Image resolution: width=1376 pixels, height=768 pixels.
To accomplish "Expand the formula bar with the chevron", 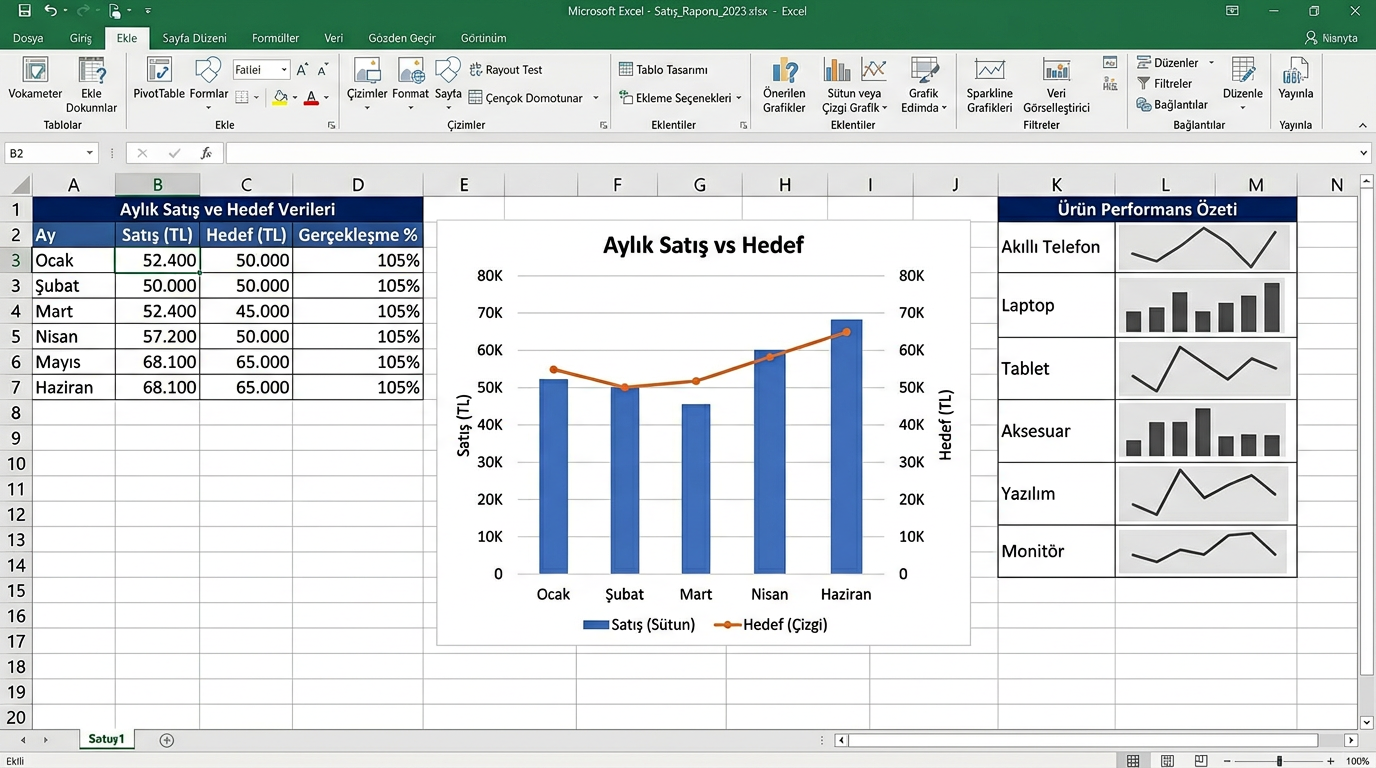I will [x=1364, y=153].
